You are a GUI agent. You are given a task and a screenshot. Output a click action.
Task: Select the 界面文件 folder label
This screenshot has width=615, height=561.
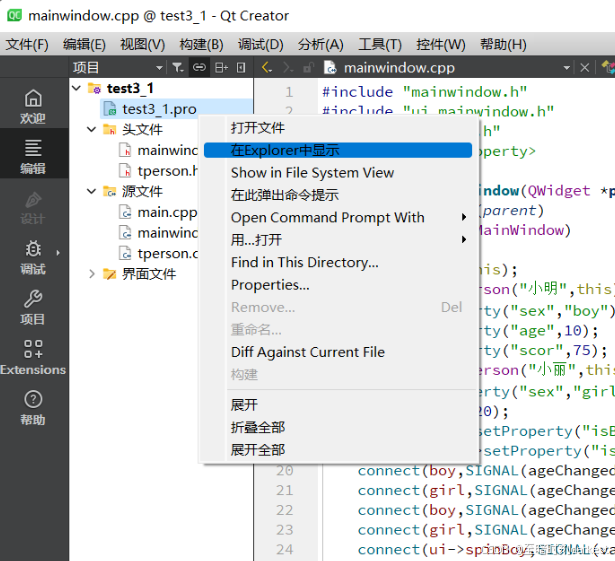pos(149,274)
